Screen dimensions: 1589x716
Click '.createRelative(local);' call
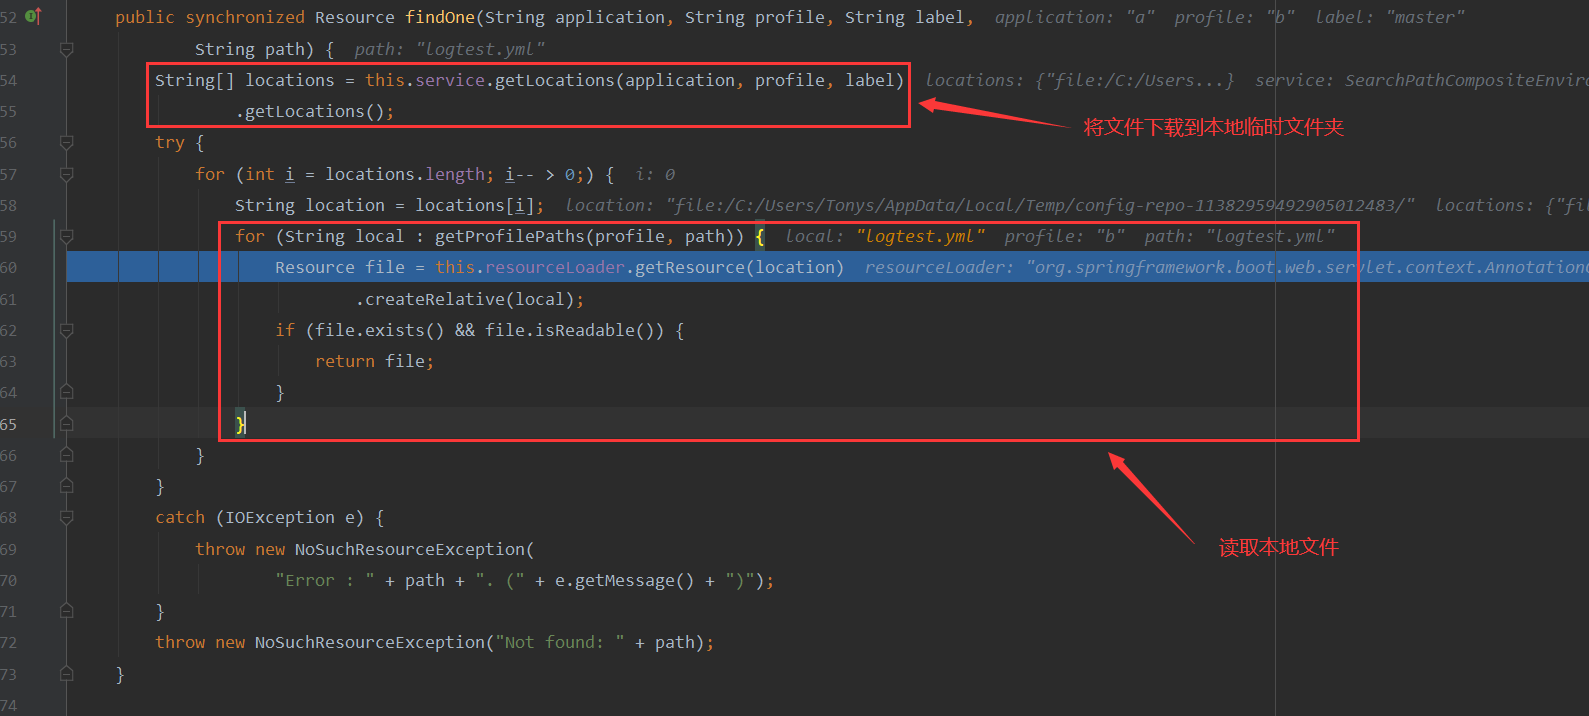470,299
